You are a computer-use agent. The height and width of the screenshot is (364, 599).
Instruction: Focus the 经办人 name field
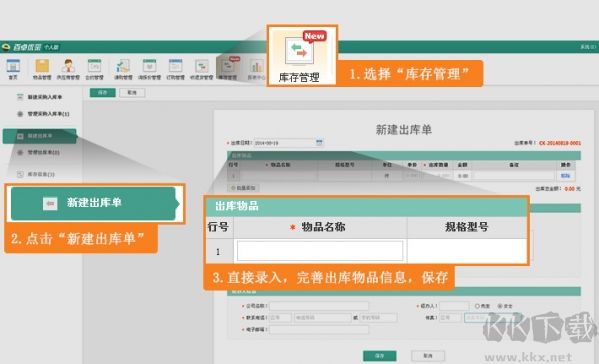point(454,306)
